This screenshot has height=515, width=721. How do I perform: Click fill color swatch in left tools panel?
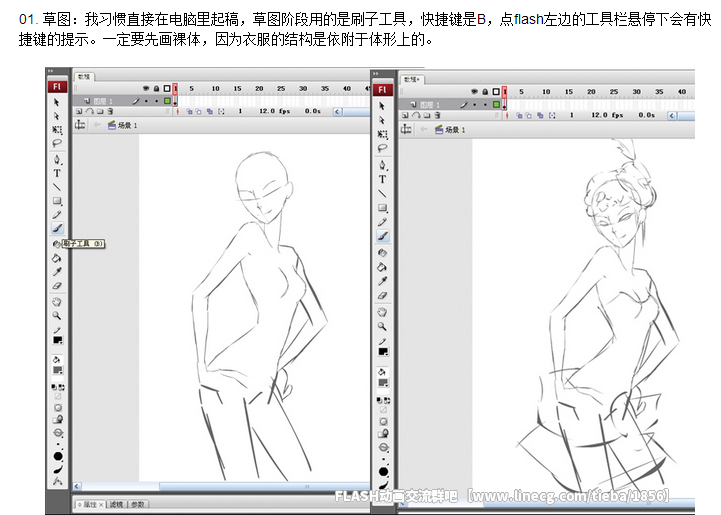[x=57, y=370]
